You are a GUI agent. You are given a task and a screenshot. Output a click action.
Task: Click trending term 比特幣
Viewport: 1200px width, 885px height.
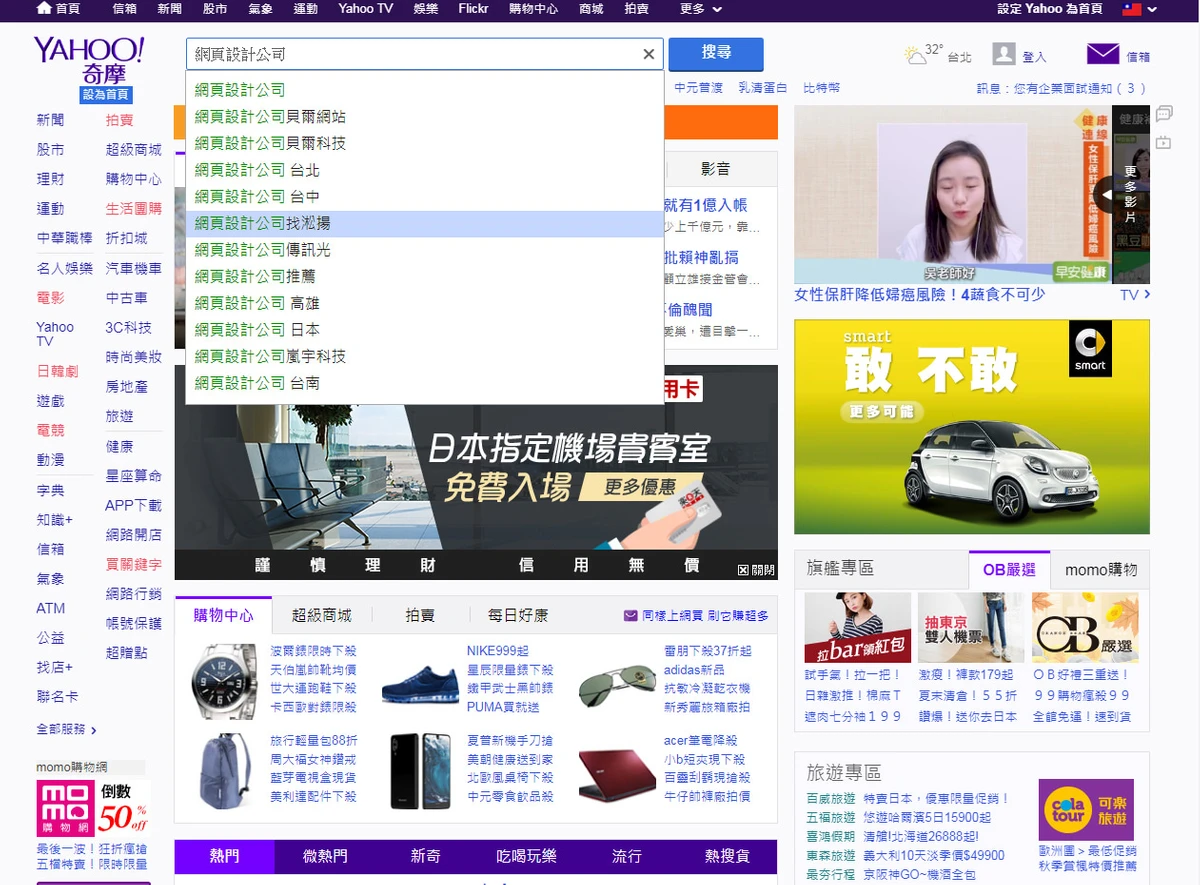coord(822,88)
